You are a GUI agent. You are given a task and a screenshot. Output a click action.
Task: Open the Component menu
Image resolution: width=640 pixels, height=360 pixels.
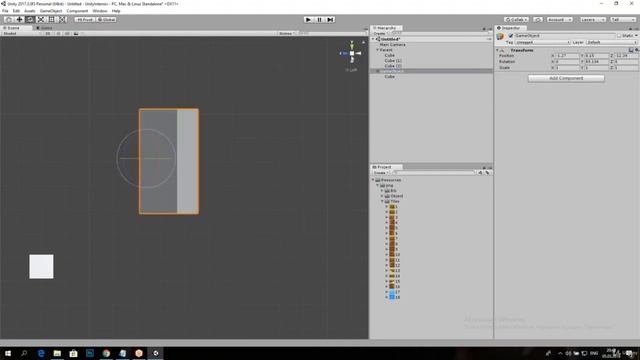(77, 11)
